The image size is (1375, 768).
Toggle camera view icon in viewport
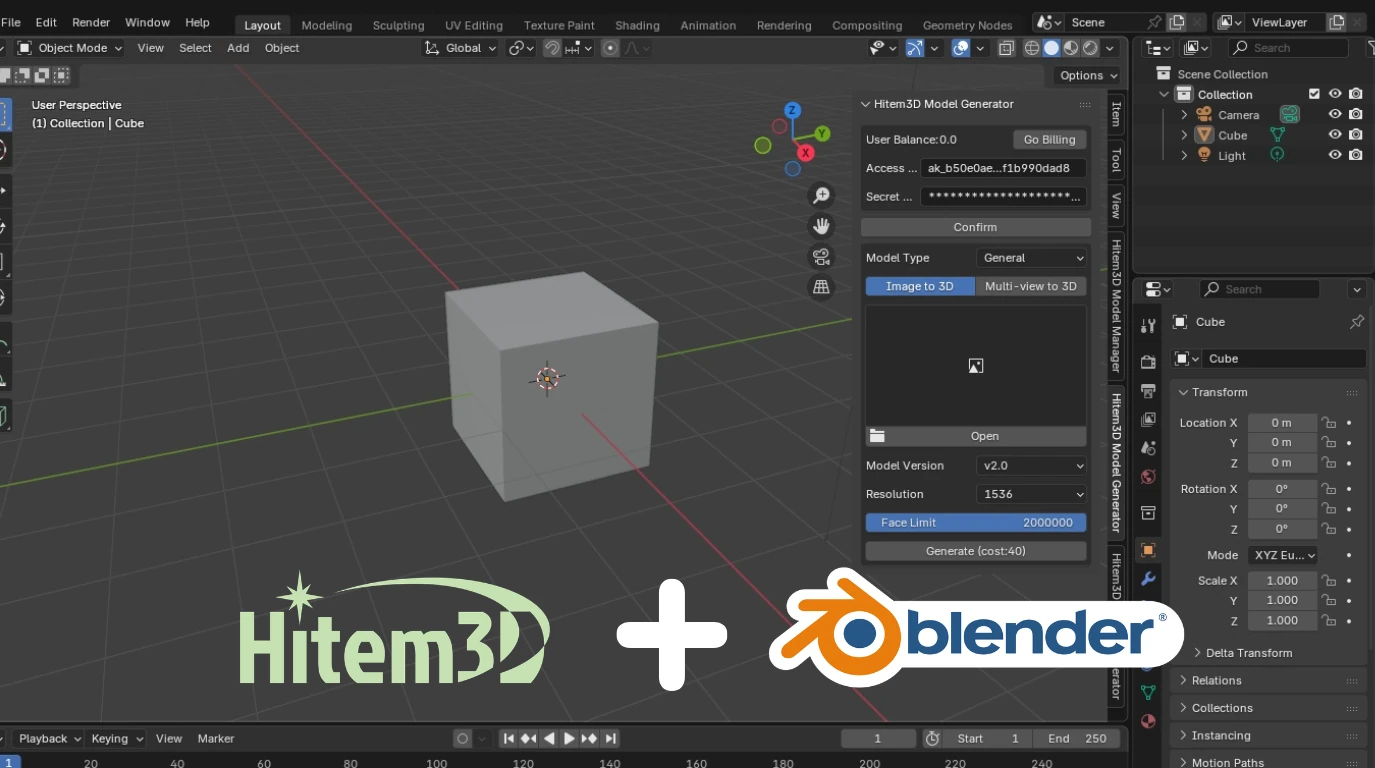point(821,257)
